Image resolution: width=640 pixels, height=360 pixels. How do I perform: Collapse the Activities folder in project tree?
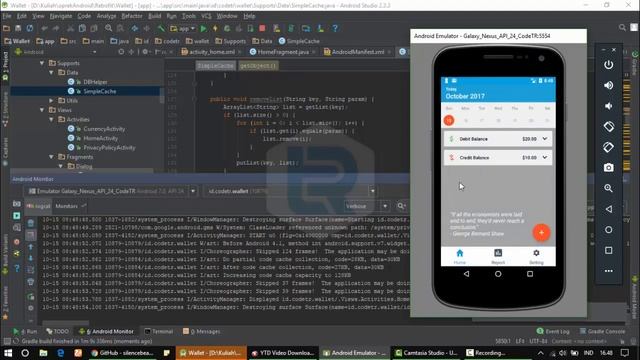(x=51, y=120)
